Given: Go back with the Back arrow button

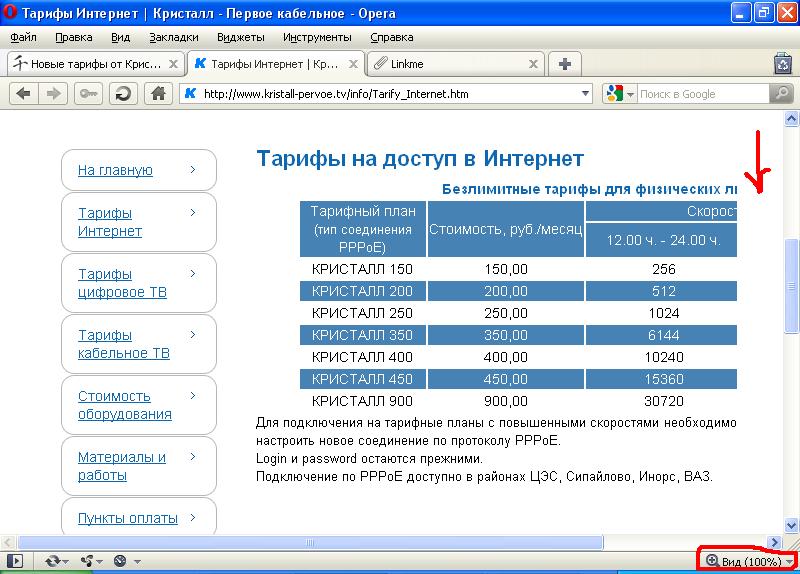Looking at the screenshot, I should point(23,94).
